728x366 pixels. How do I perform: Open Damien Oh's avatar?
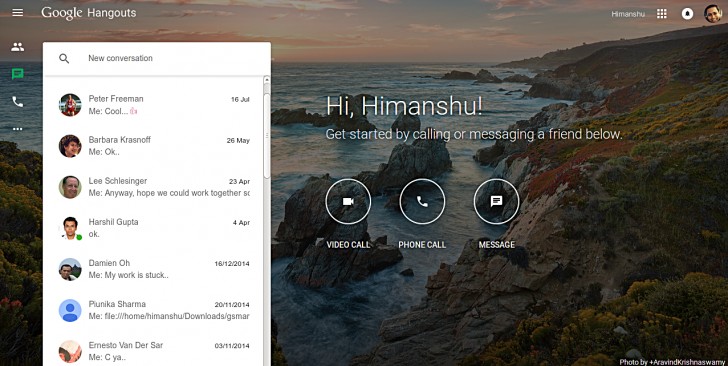tap(70, 269)
